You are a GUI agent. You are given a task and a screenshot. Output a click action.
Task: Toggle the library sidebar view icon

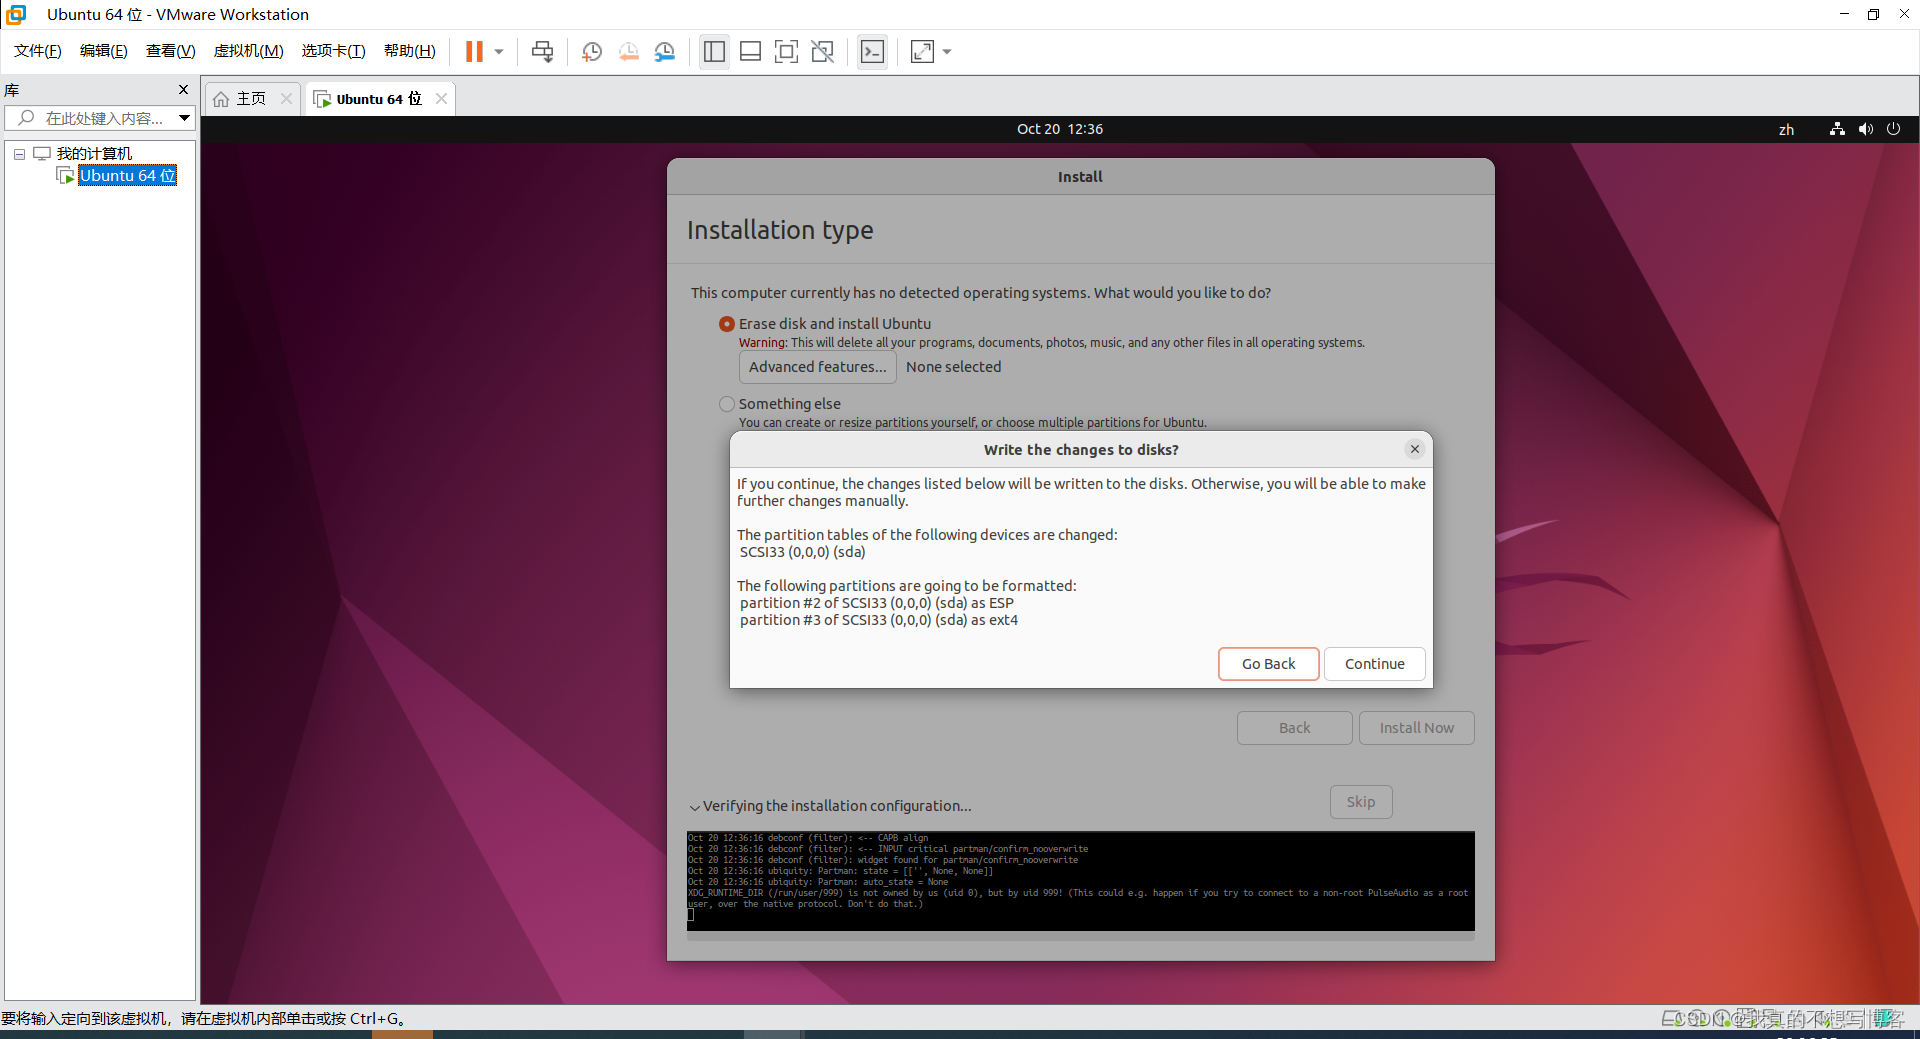714,51
